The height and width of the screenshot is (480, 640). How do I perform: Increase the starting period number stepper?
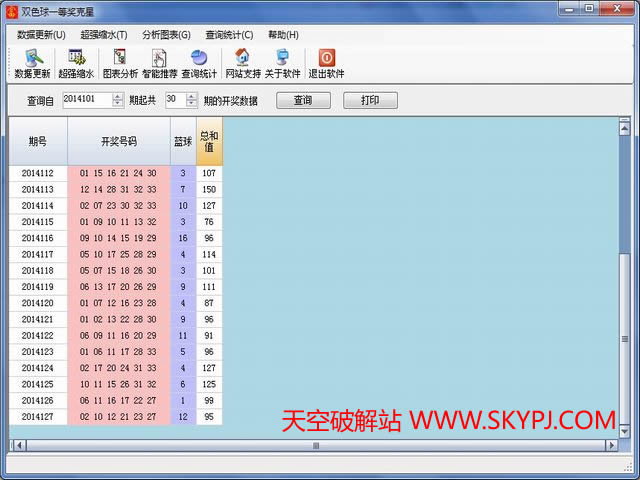(x=120, y=96)
